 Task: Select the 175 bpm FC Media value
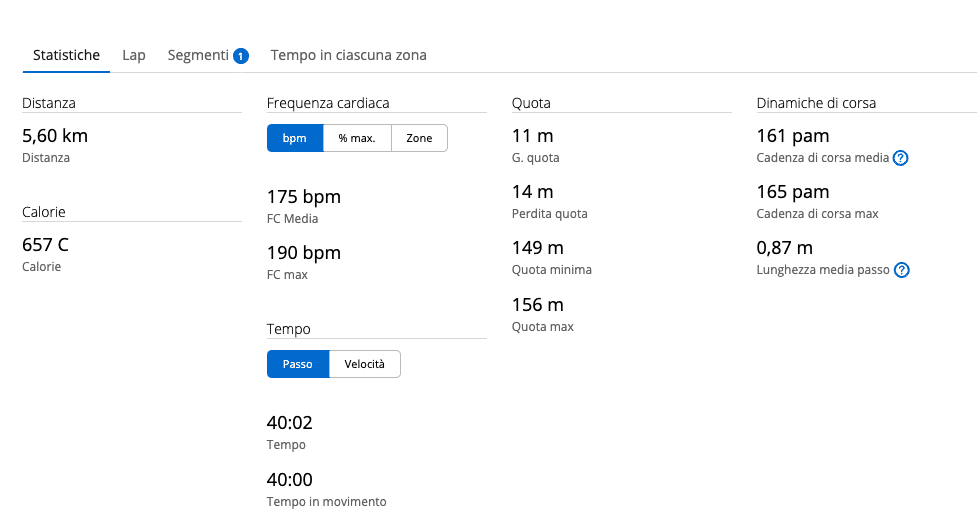pyautogui.click(x=304, y=197)
